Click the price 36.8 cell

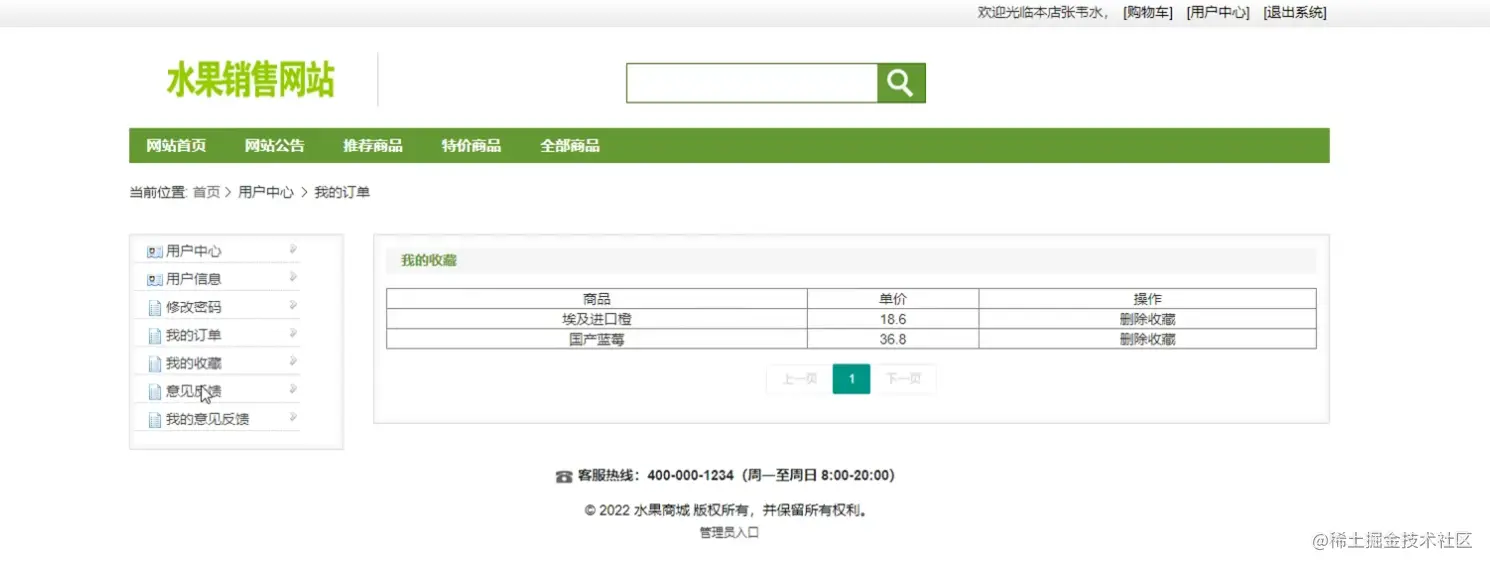point(893,340)
